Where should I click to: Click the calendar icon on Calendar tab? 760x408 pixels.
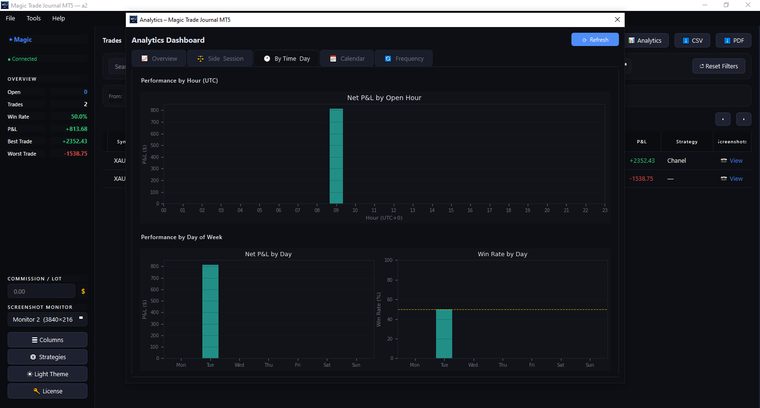[x=333, y=59]
